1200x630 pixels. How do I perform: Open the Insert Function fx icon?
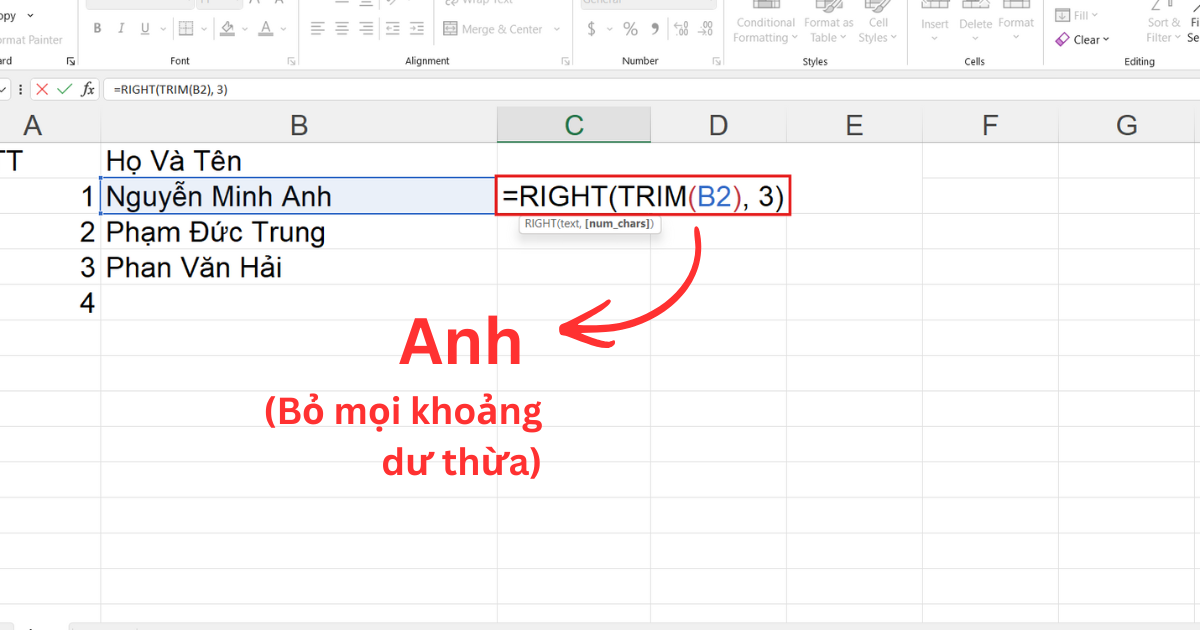(88, 88)
